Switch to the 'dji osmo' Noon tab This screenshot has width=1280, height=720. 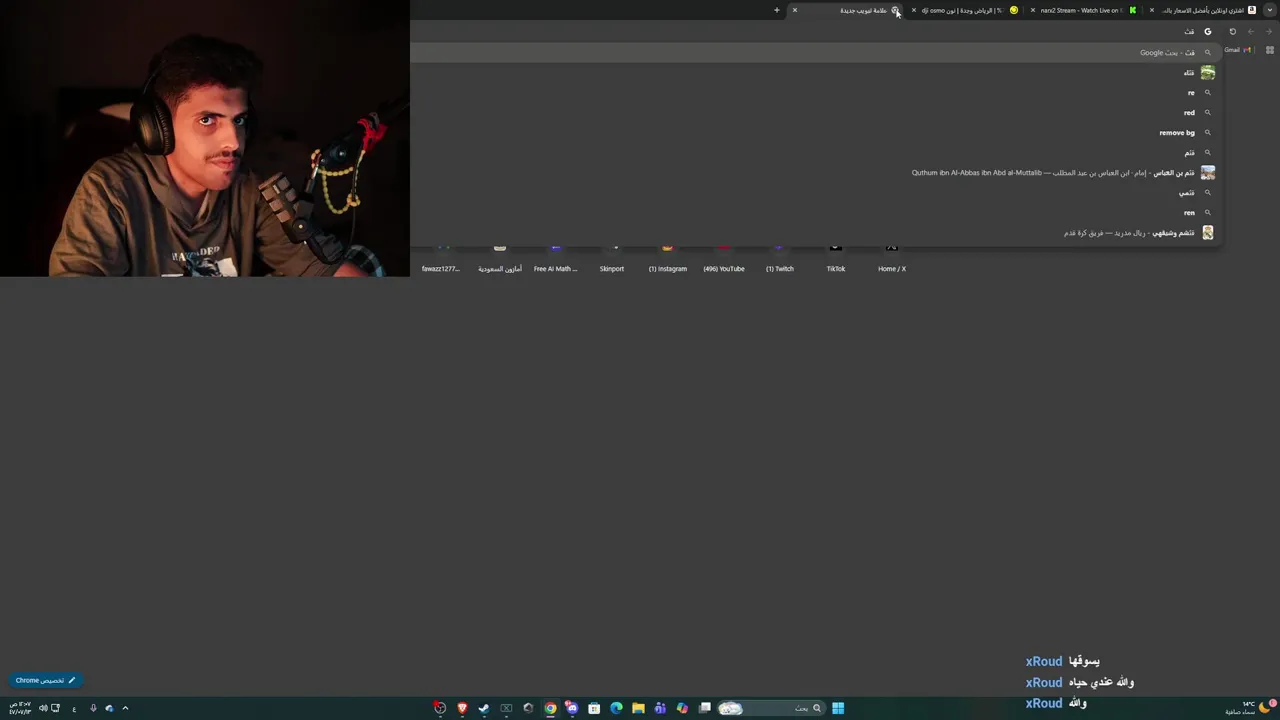(964, 10)
